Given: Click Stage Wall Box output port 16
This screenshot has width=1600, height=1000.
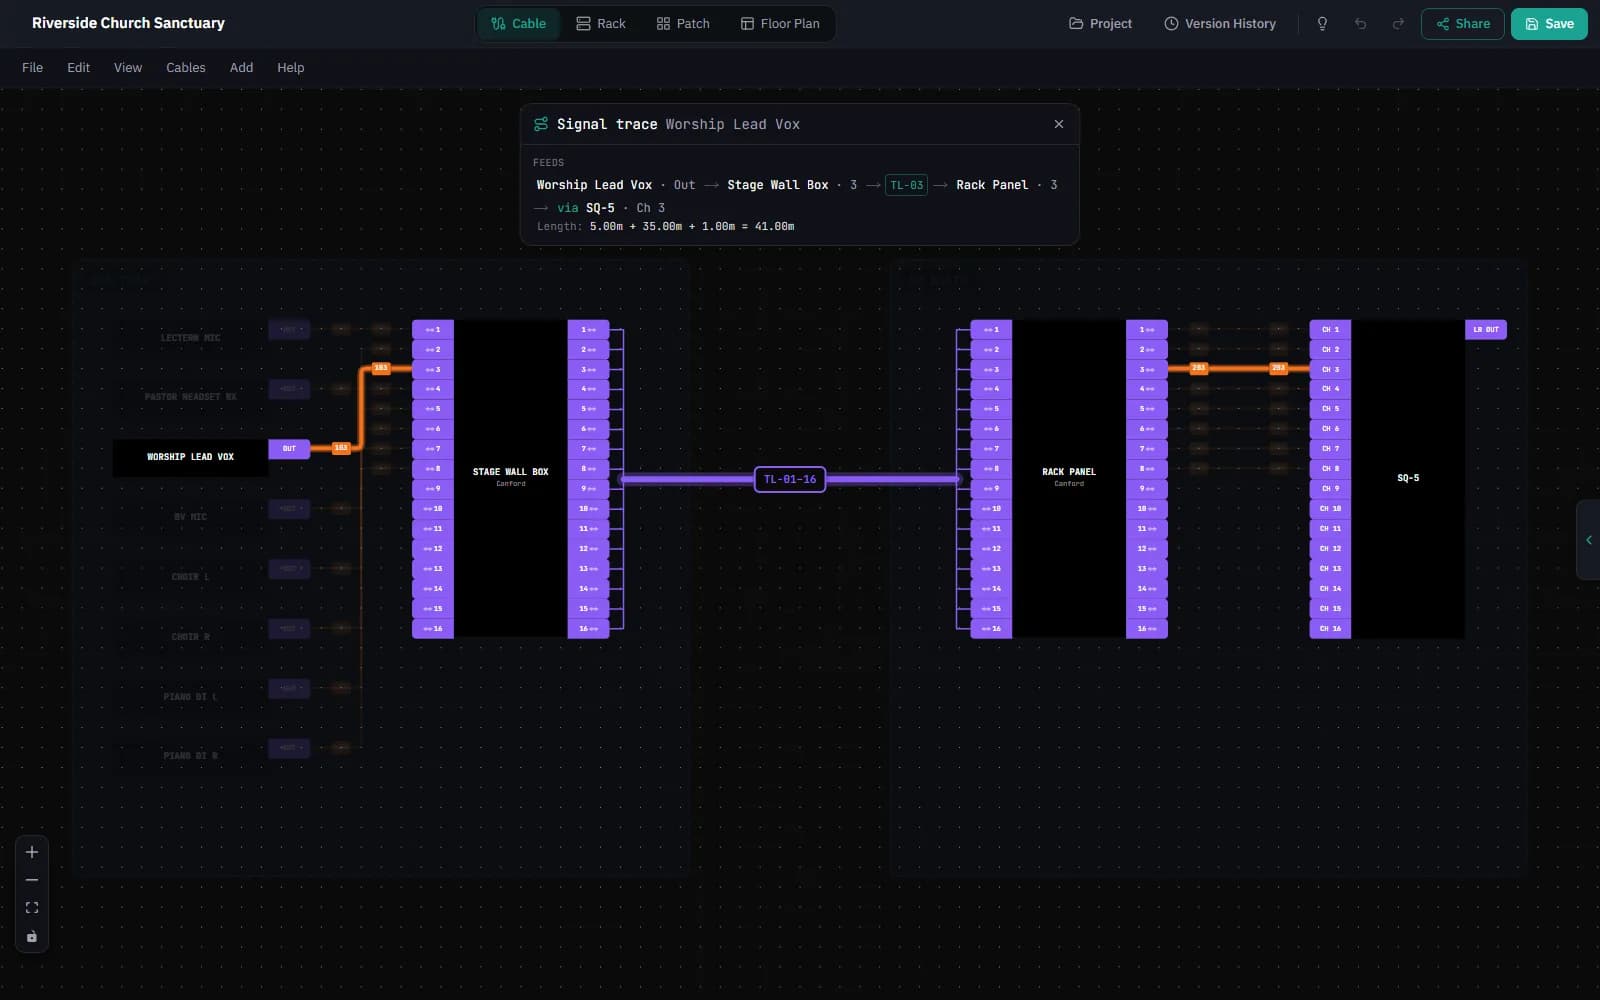Looking at the screenshot, I should point(588,628).
